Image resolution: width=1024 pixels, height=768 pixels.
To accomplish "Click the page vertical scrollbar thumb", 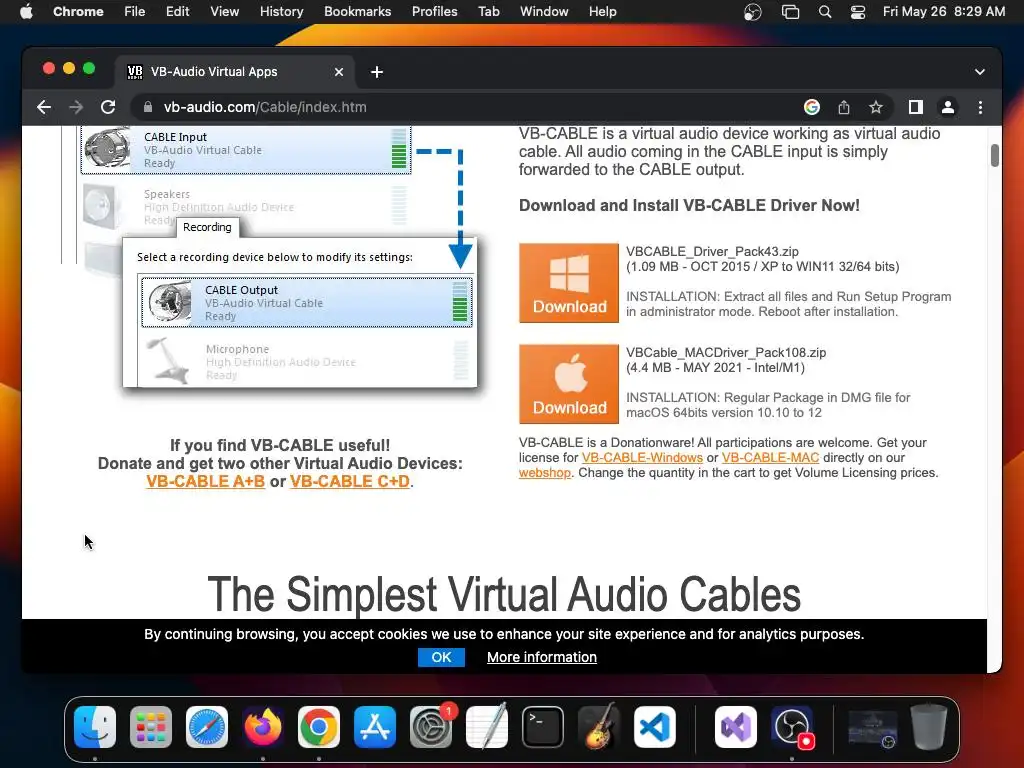I will coord(995,155).
